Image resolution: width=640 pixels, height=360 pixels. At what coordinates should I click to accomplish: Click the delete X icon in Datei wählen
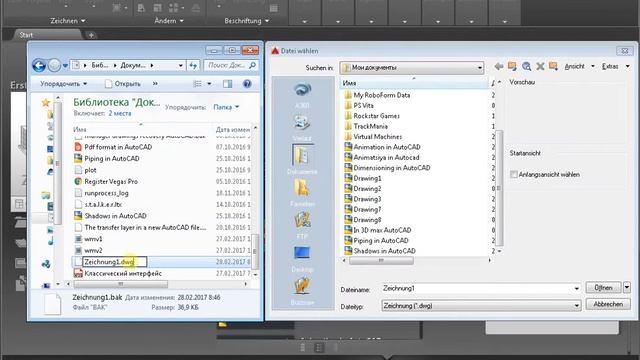[540, 66]
